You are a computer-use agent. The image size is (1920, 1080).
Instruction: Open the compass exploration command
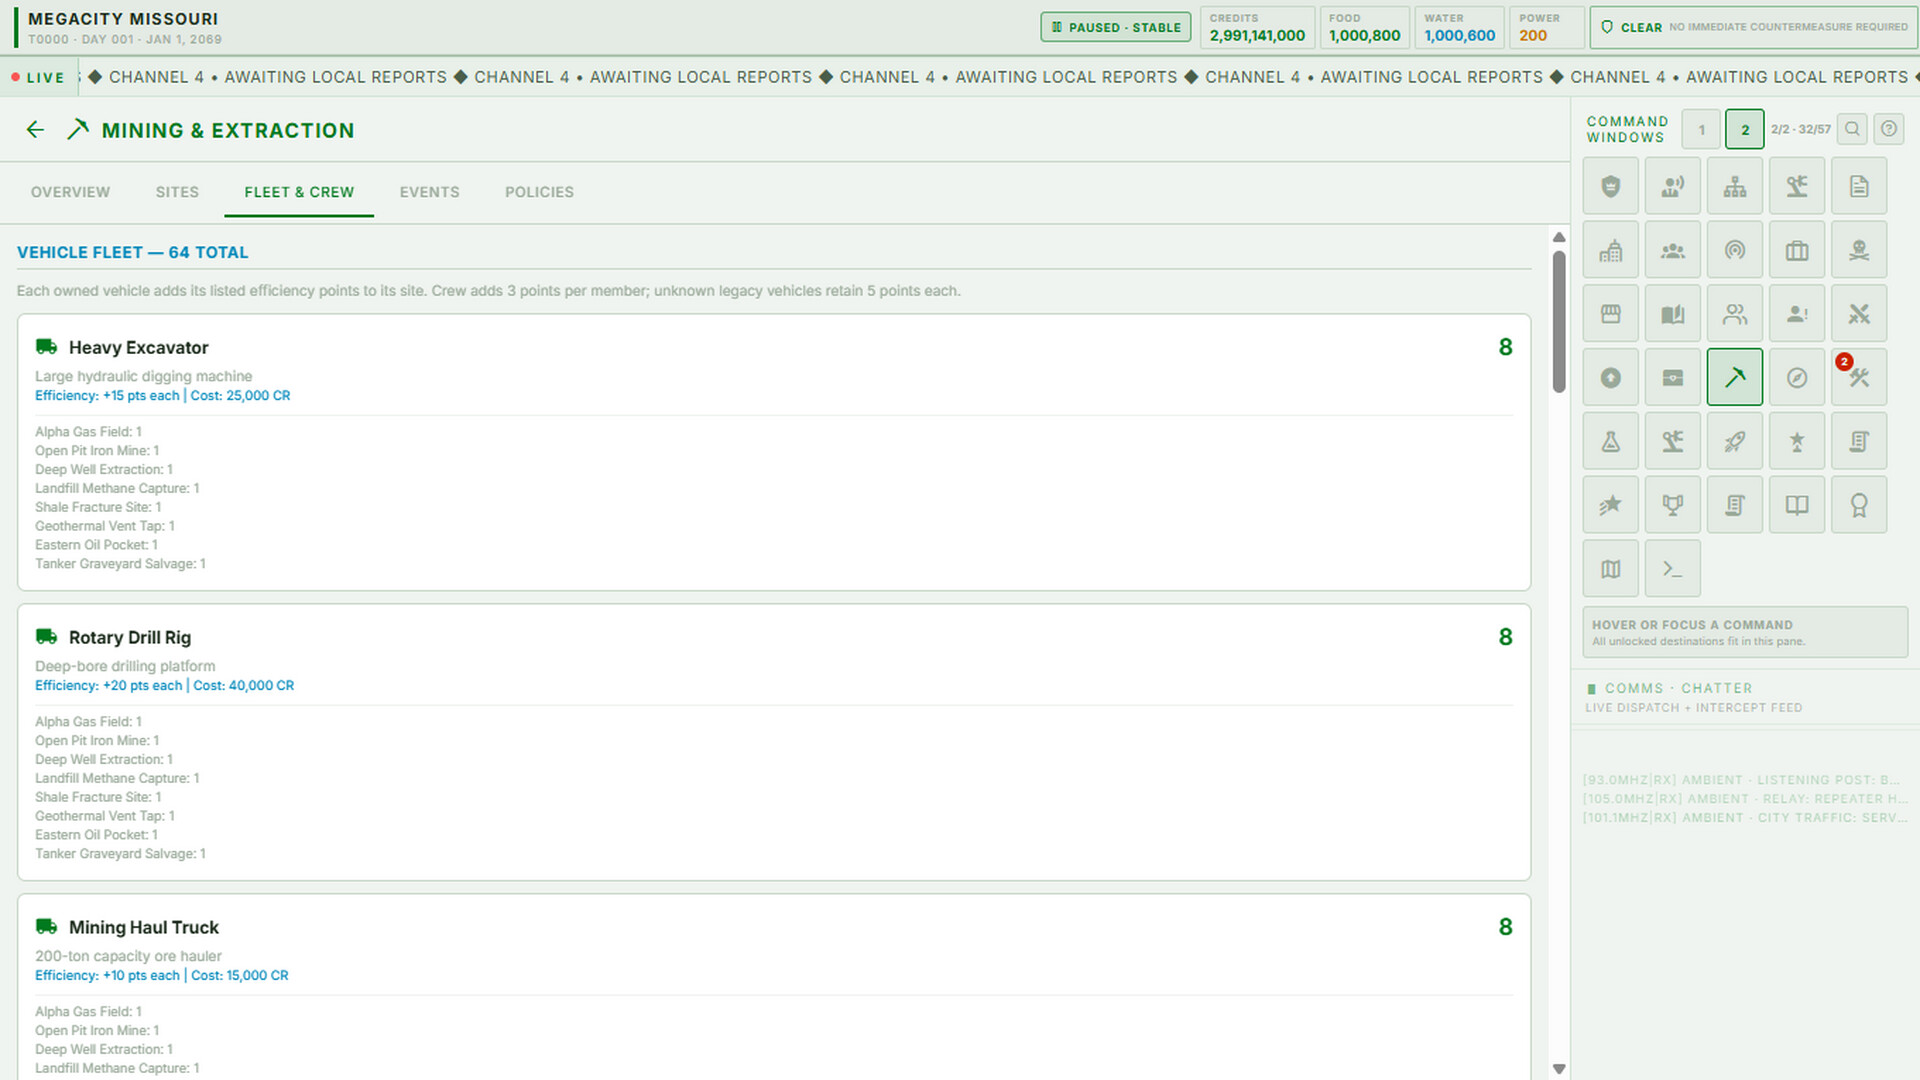tap(1796, 378)
